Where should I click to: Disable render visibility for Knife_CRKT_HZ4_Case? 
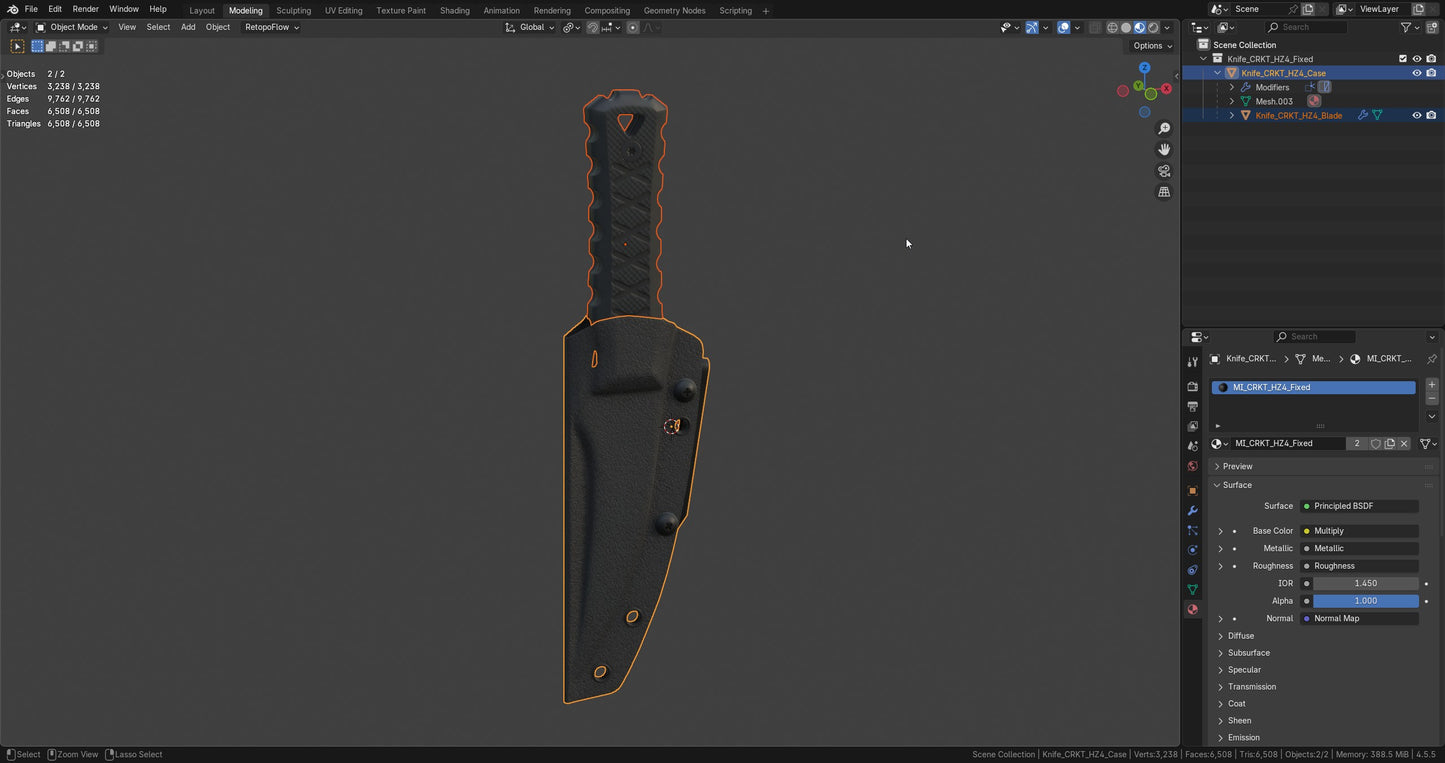[x=1432, y=72]
